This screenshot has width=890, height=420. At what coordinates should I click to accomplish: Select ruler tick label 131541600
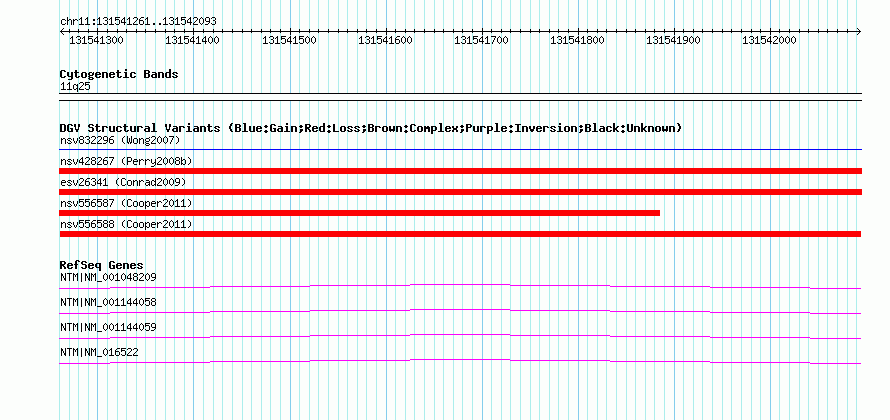385,41
